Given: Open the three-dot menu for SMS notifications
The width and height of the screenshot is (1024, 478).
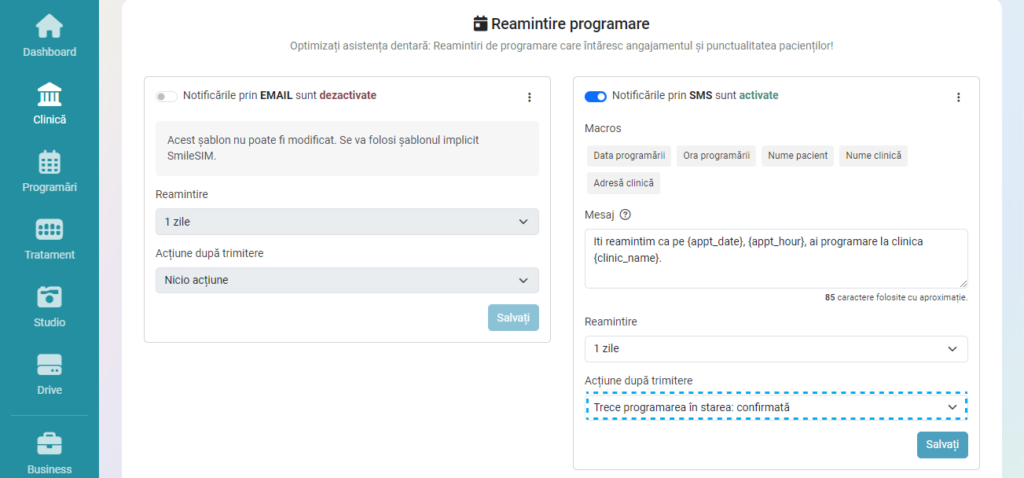Looking at the screenshot, I should click(x=958, y=97).
